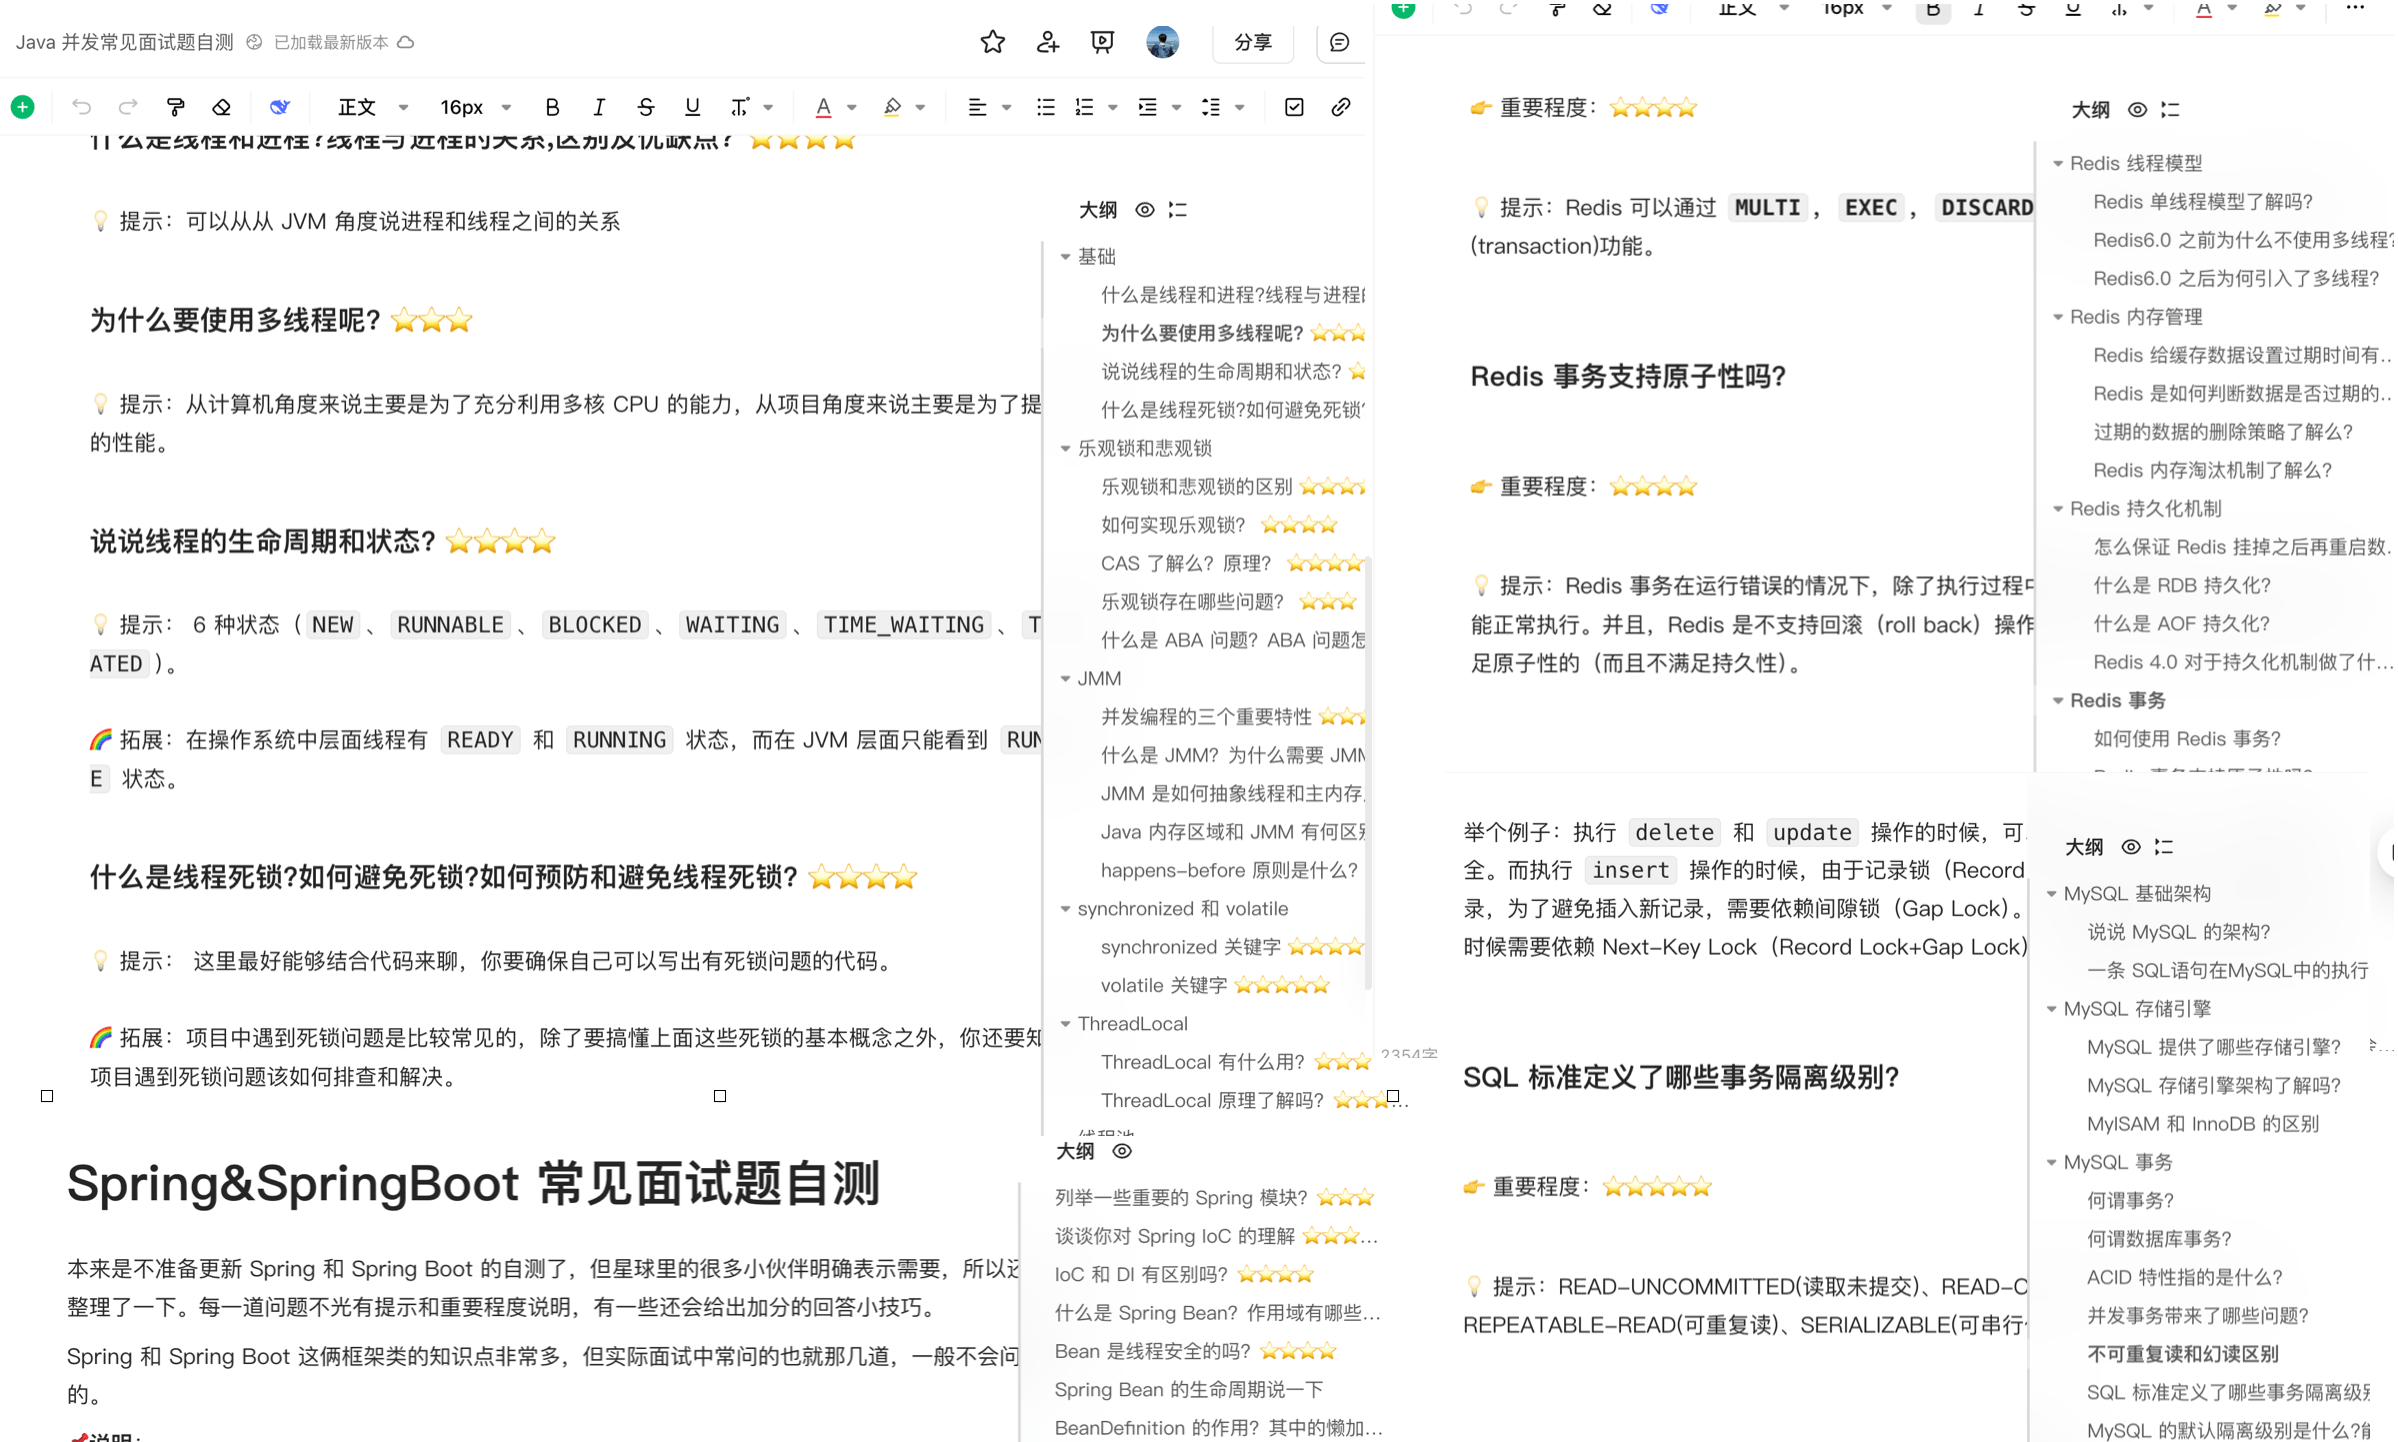
Task: Collapse the 乐观锁和悲观锁 outline section
Action: click(x=1066, y=449)
